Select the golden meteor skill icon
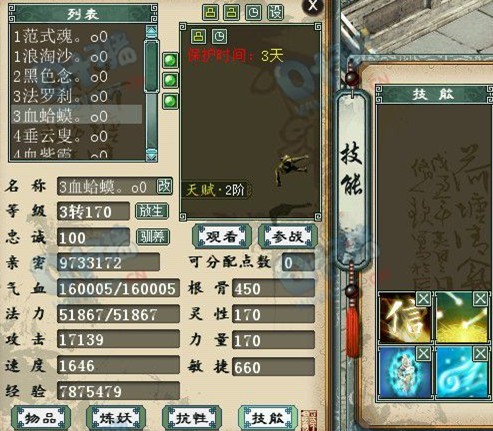This screenshot has width=493, height=431. pos(462,317)
